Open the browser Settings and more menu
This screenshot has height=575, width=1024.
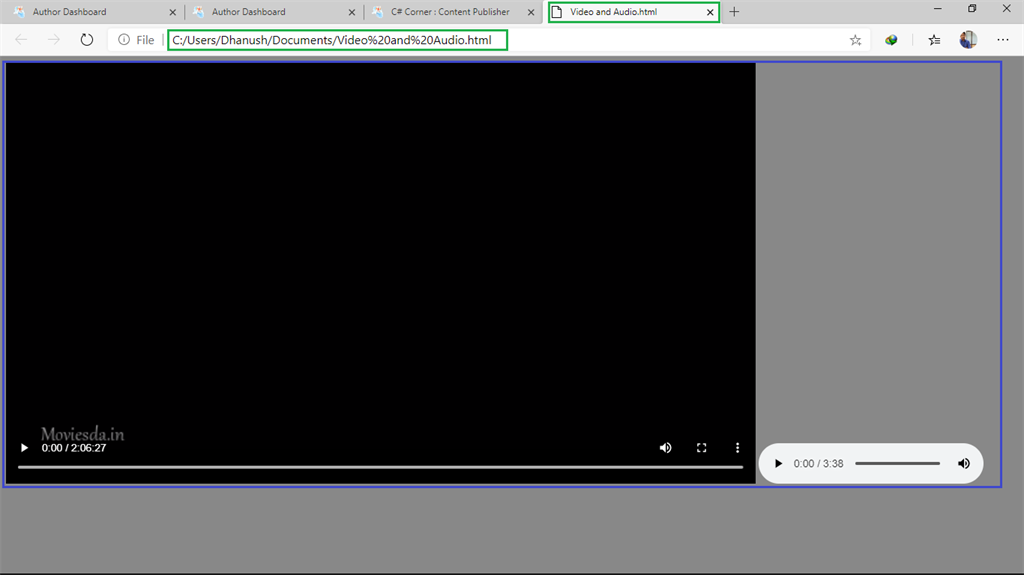(x=1002, y=40)
